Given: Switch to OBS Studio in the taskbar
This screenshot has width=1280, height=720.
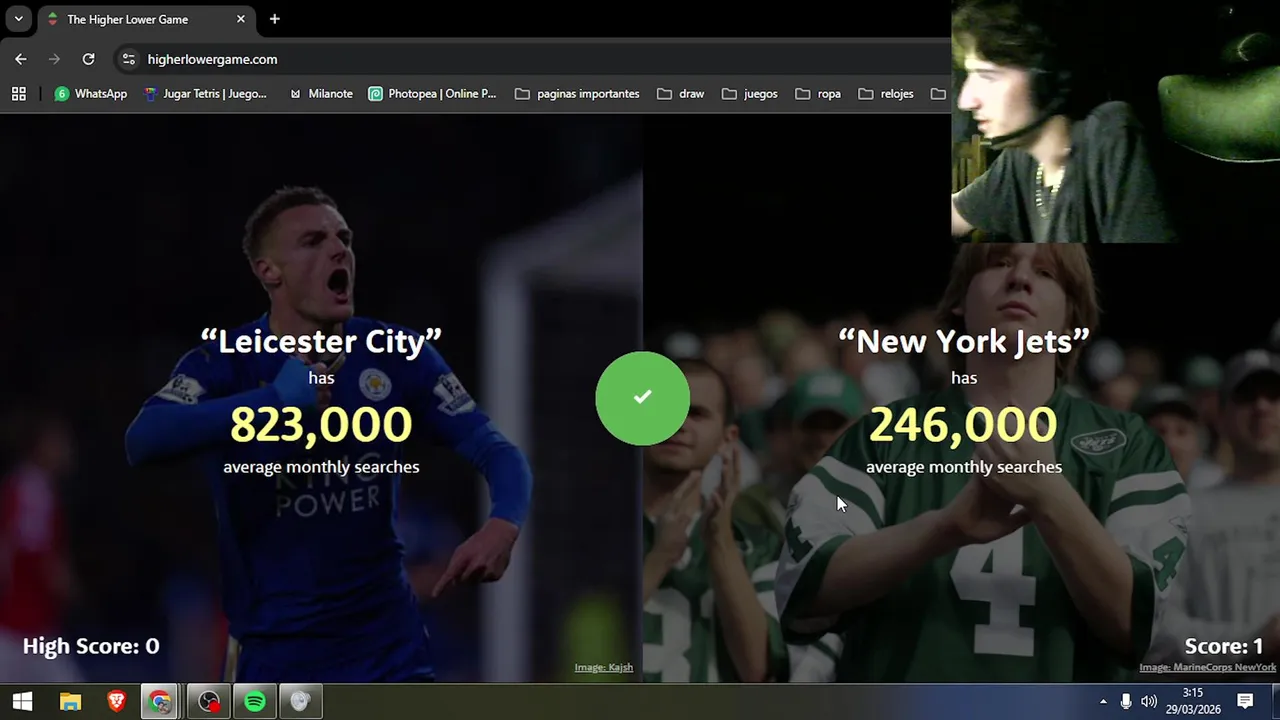Looking at the screenshot, I should pyautogui.click(x=208, y=702).
